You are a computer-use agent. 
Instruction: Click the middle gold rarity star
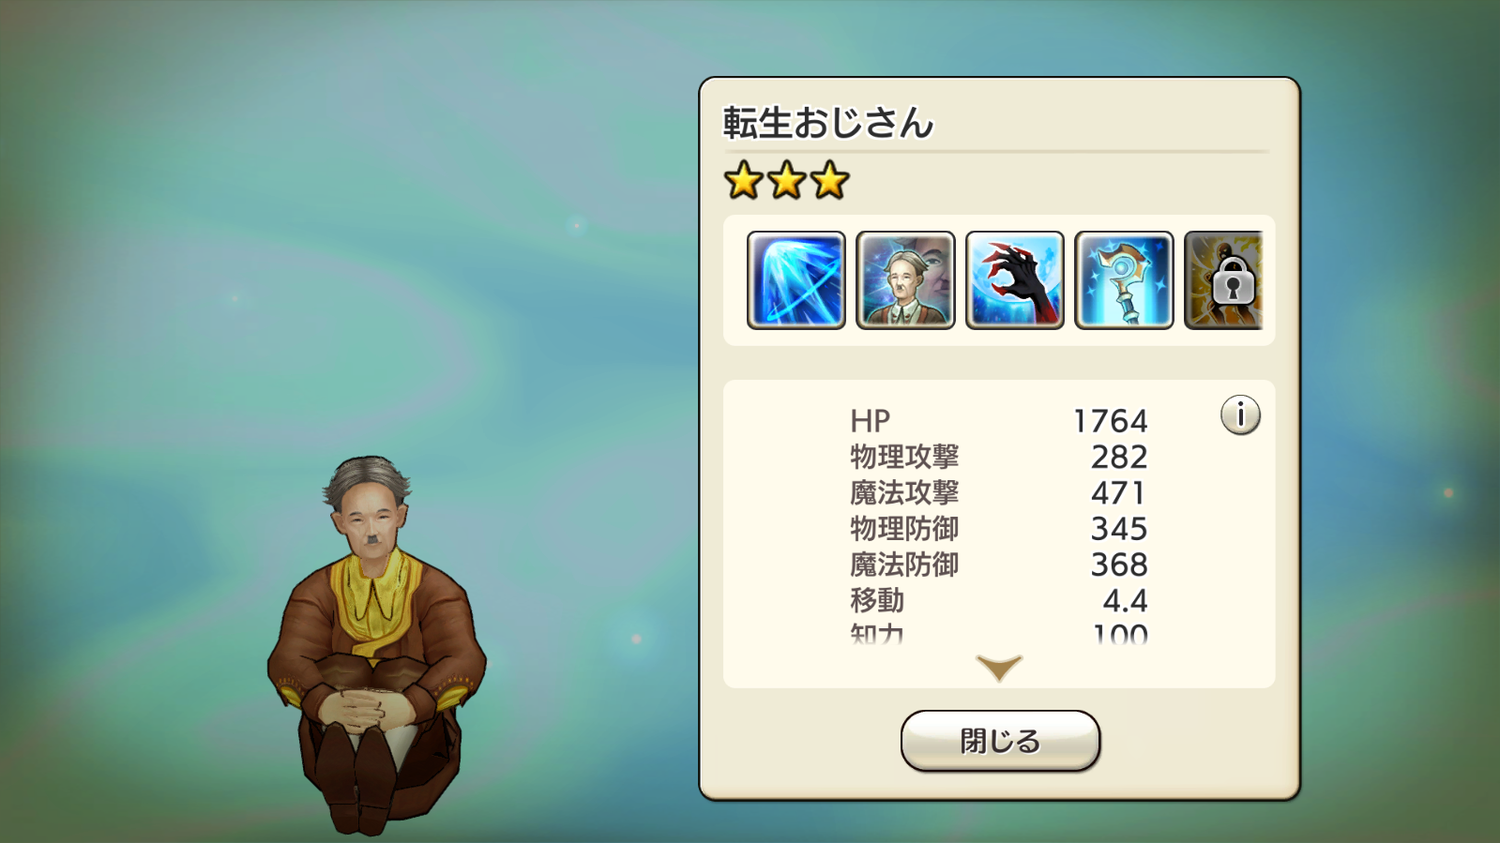click(787, 181)
